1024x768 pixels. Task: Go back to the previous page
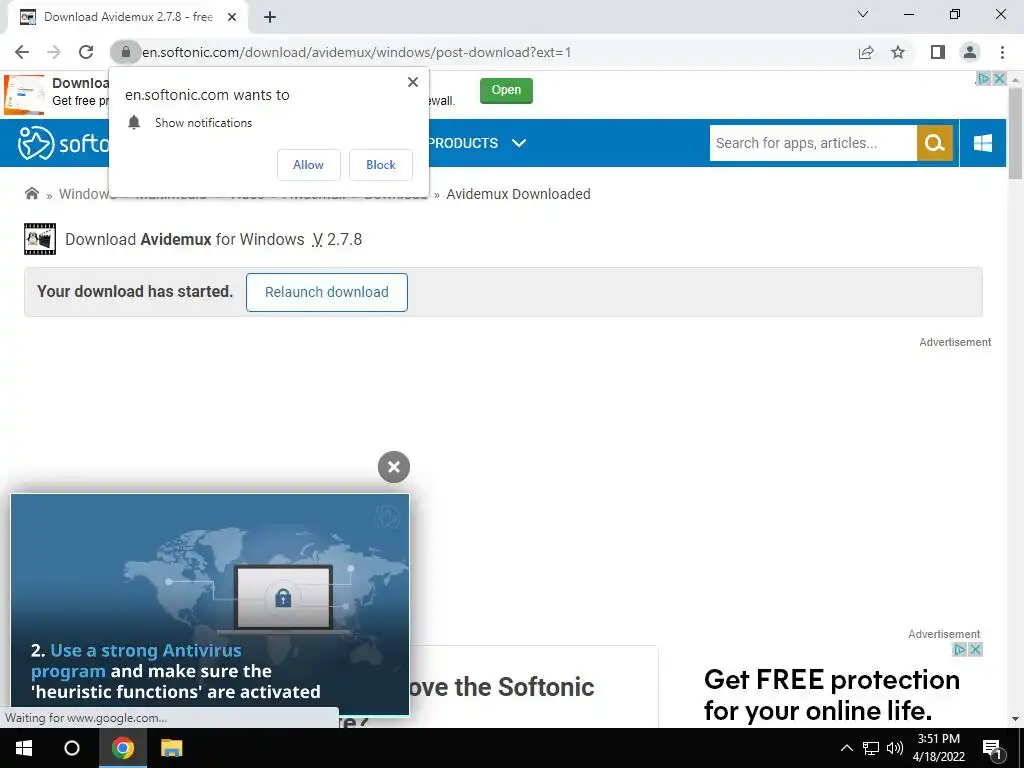(x=22, y=52)
